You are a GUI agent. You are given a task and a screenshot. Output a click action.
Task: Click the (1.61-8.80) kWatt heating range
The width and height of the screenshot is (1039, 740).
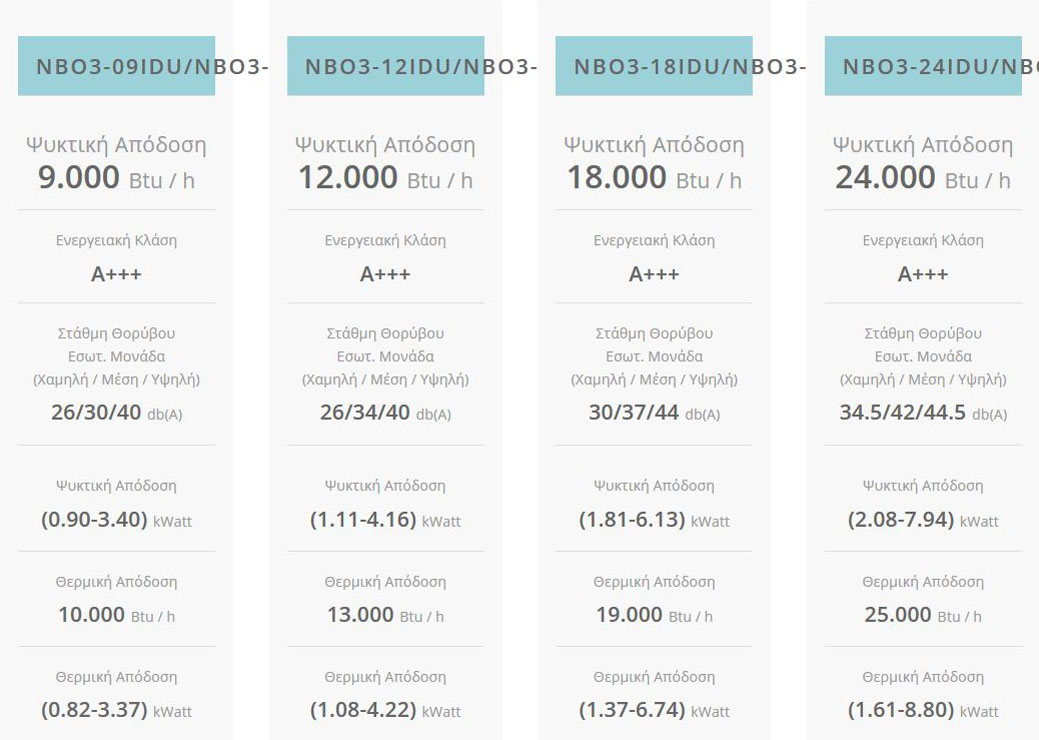(x=923, y=710)
